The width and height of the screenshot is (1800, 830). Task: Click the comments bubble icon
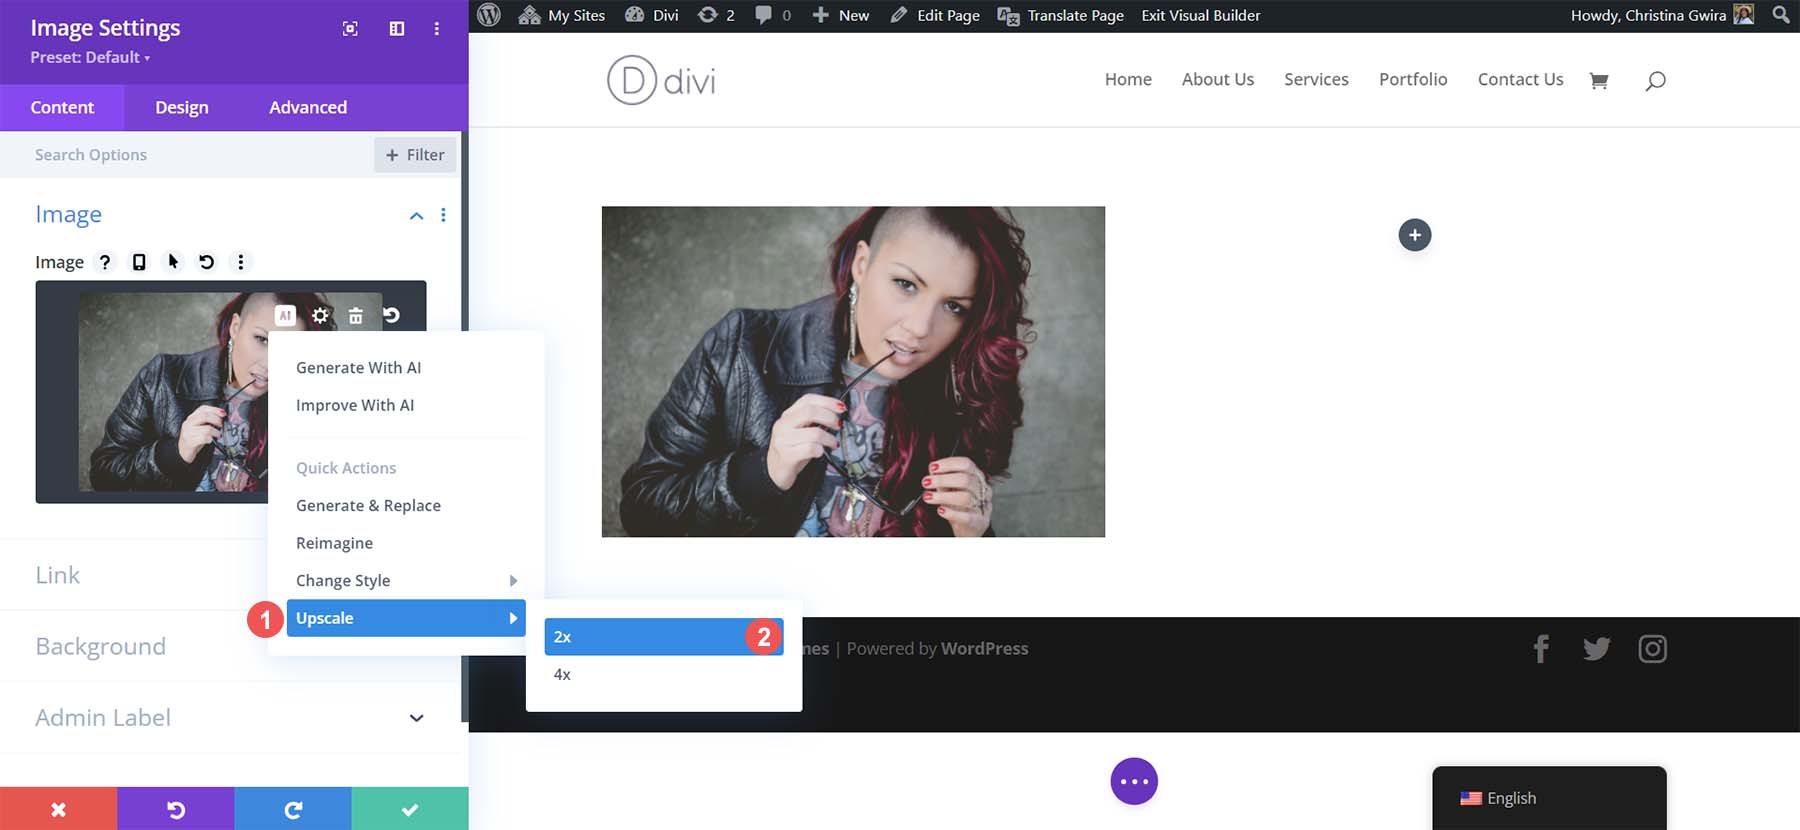(773, 15)
